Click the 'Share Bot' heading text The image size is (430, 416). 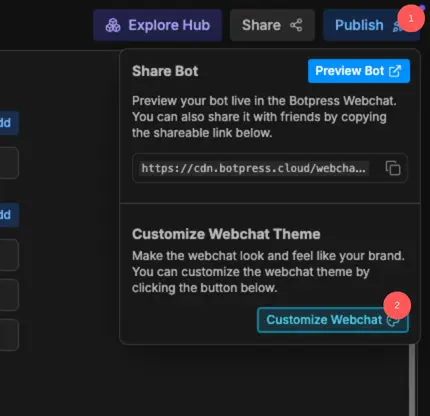click(x=165, y=71)
